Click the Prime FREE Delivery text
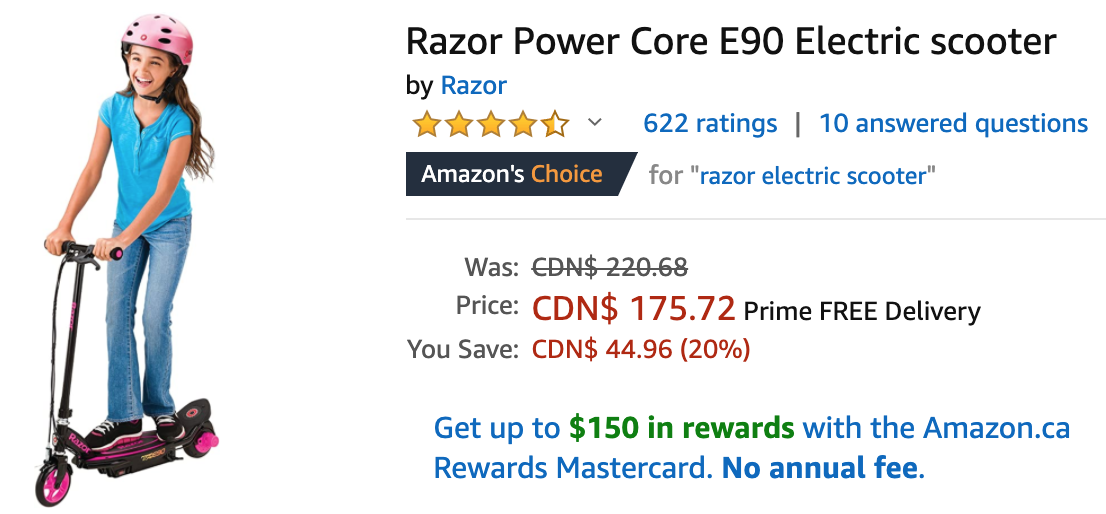This screenshot has height=514, width=1106. point(862,311)
